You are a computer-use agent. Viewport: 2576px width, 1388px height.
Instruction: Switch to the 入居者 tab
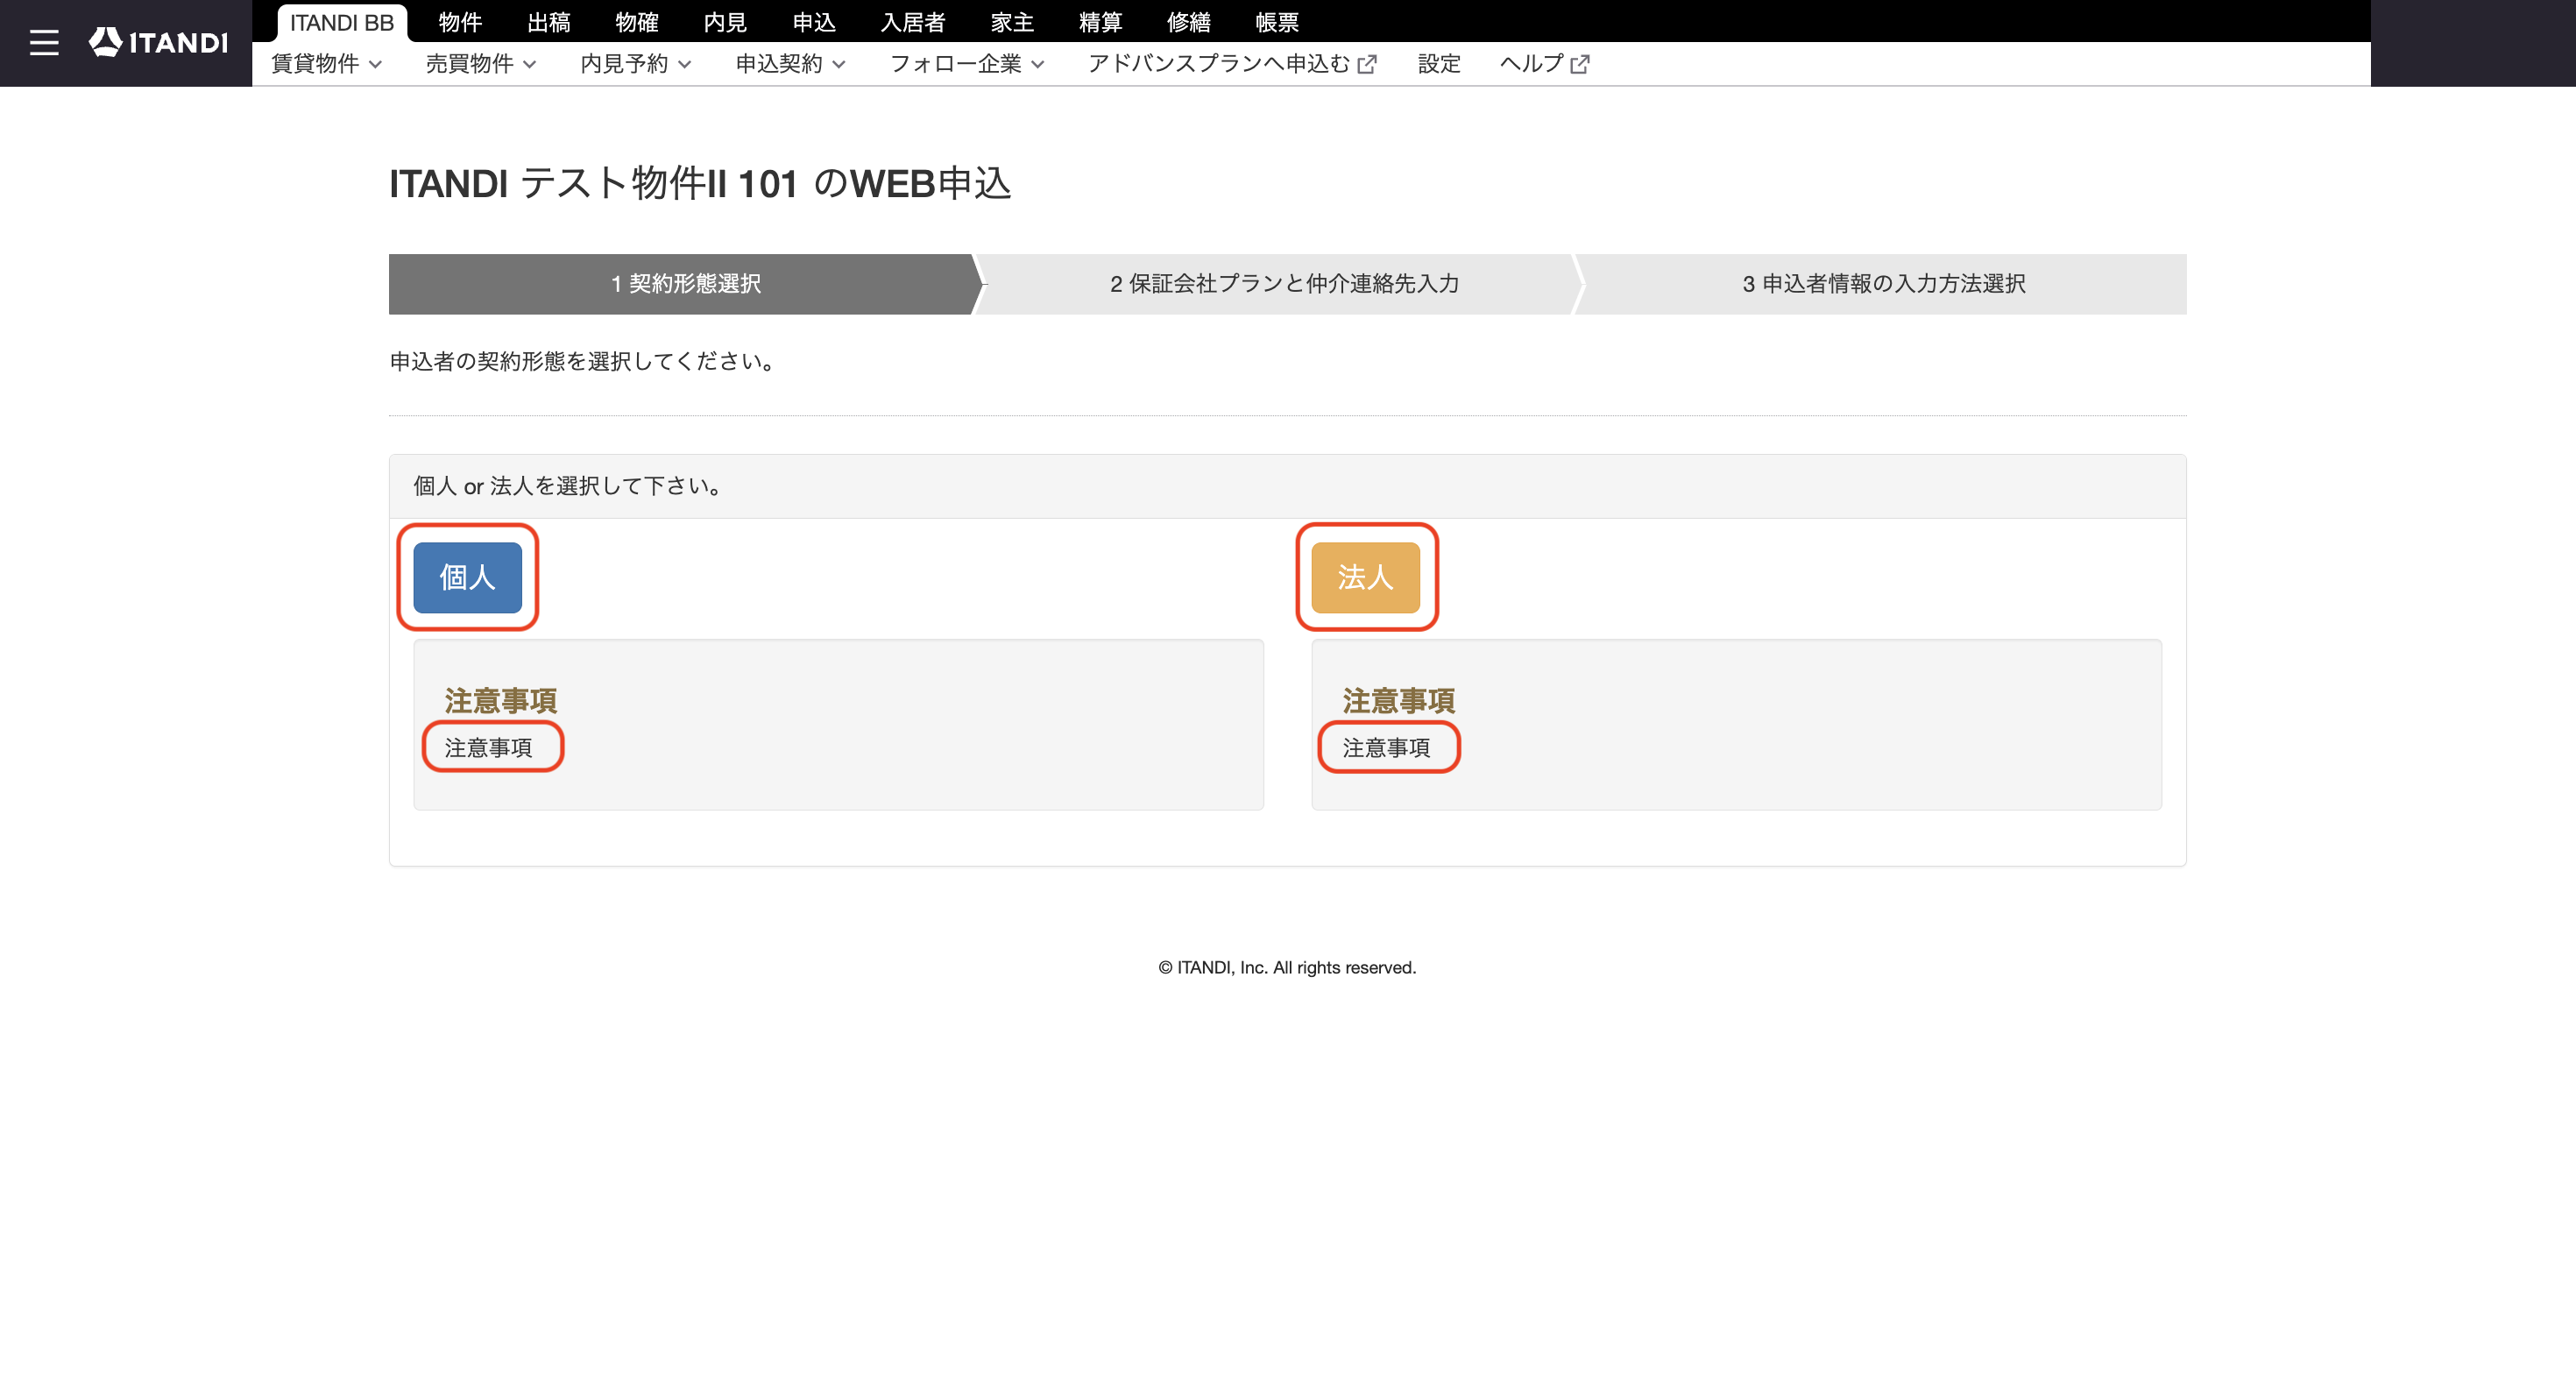coord(913,22)
